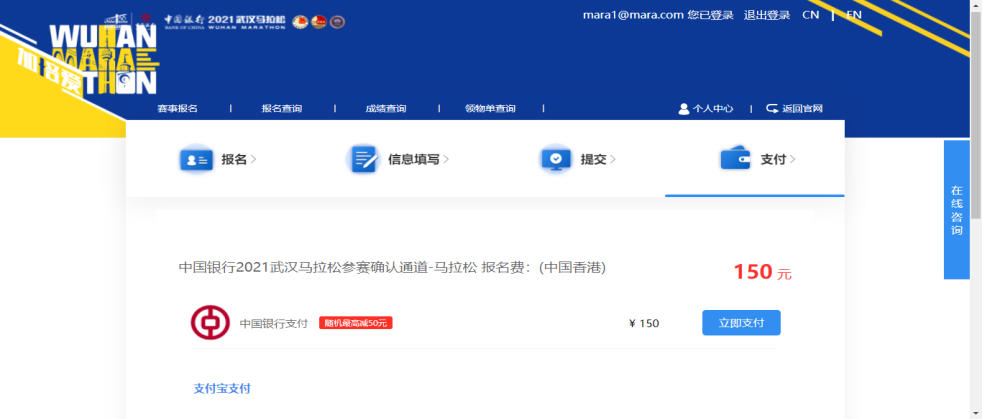
Task: Click the 个人中心 person icon
Action: 684,108
